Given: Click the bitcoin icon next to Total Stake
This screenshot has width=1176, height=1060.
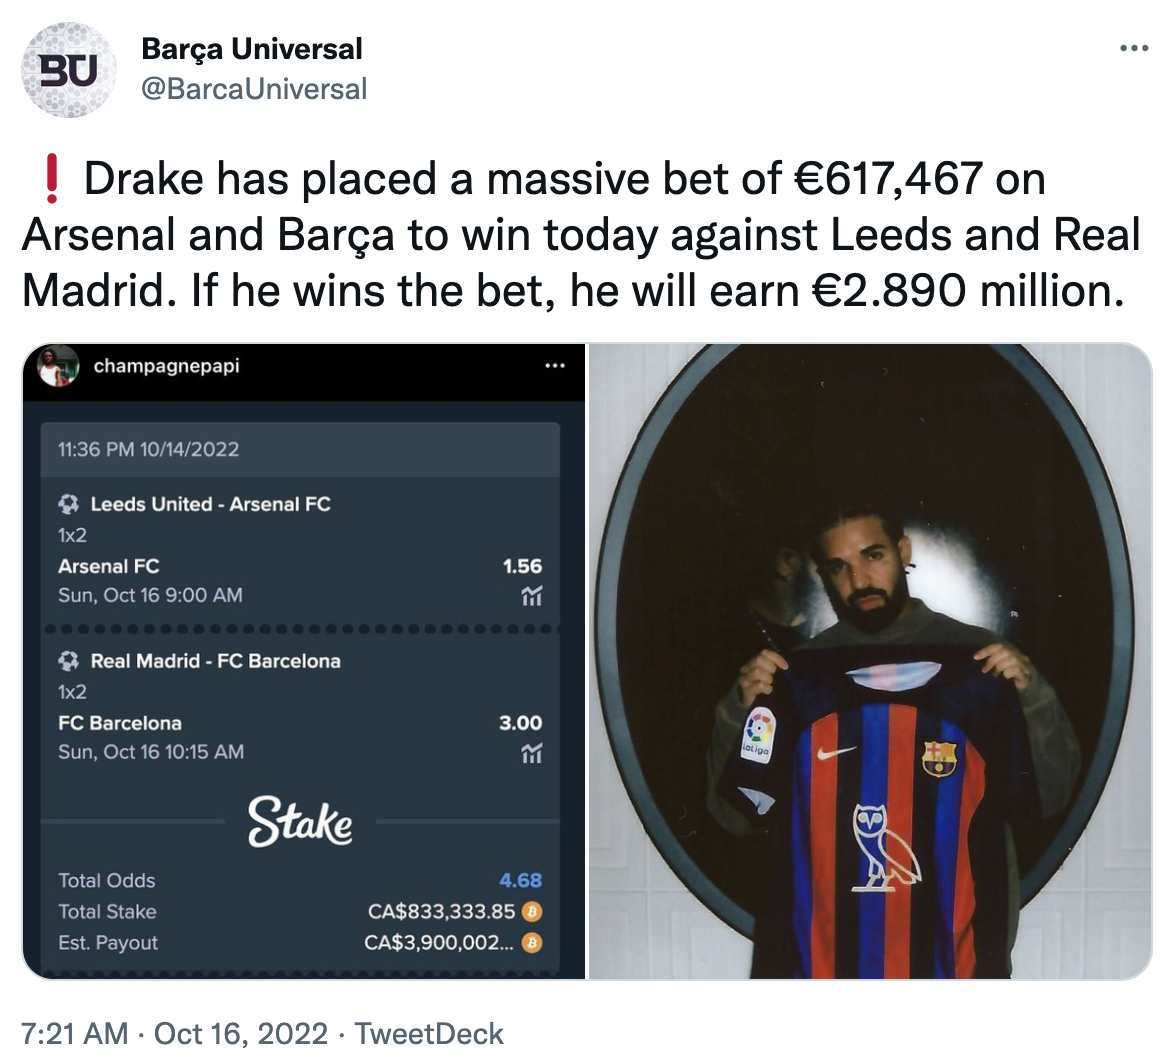Looking at the screenshot, I should 532,911.
